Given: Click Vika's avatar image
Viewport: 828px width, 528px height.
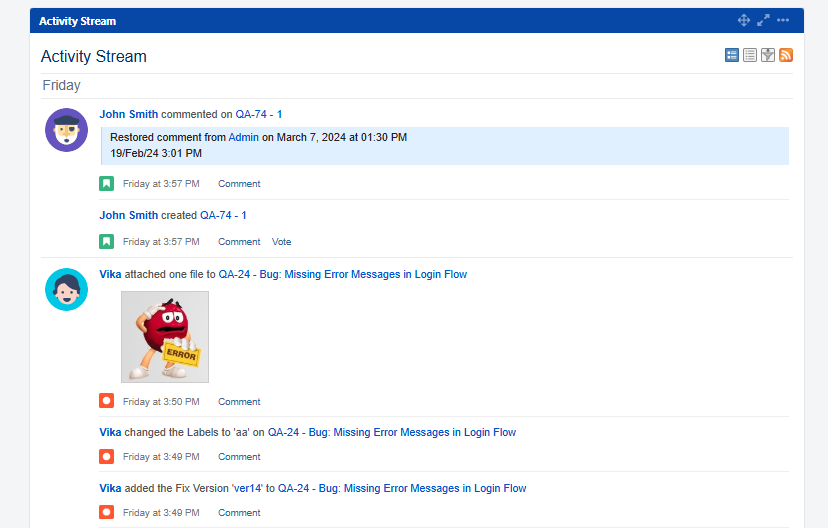Looking at the screenshot, I should click(x=67, y=289).
